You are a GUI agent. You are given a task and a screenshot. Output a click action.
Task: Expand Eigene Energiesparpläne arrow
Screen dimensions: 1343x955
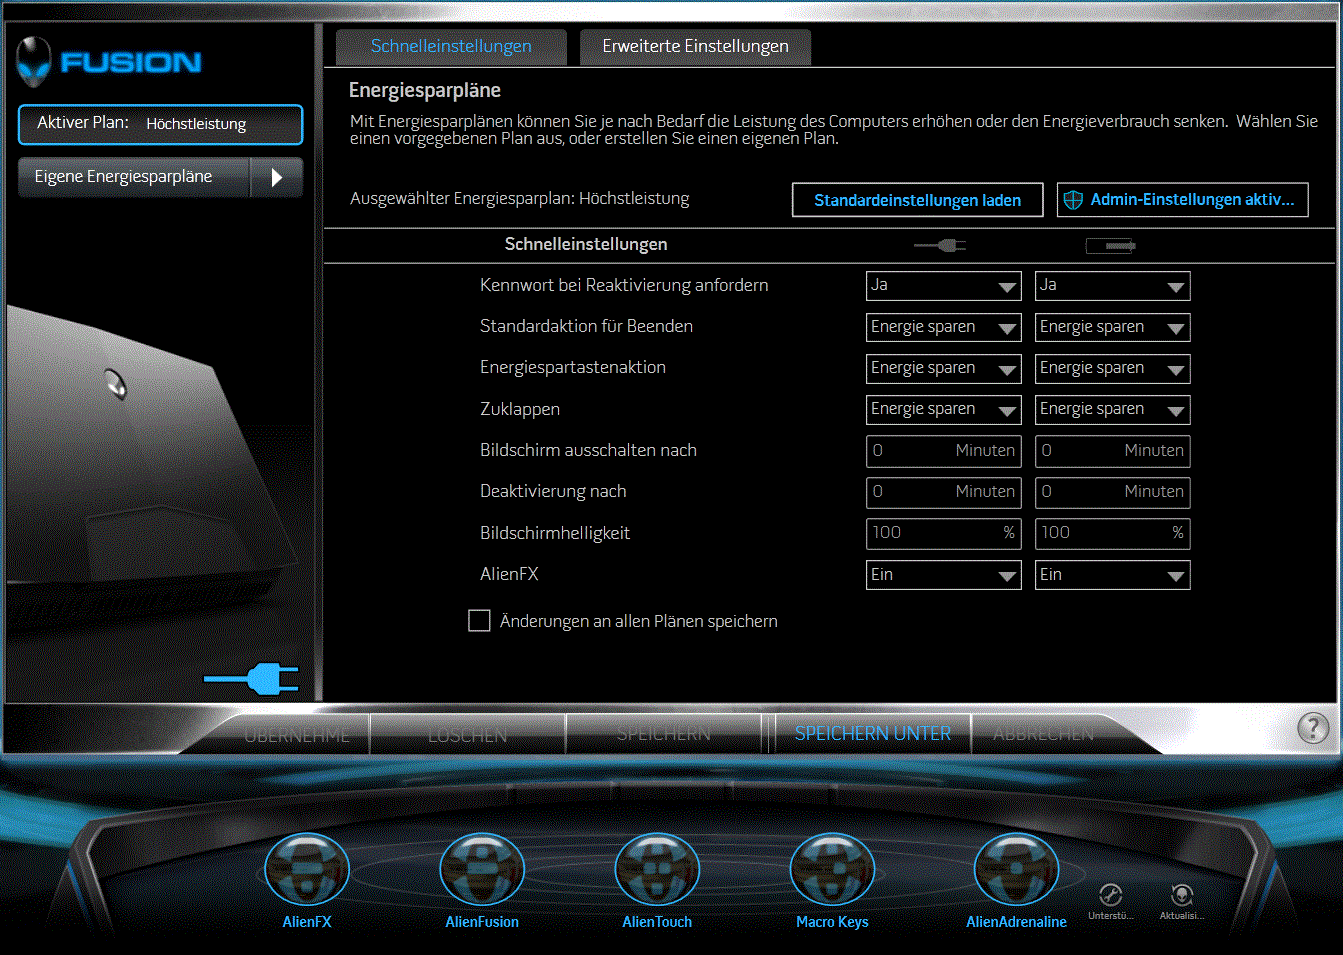(276, 177)
